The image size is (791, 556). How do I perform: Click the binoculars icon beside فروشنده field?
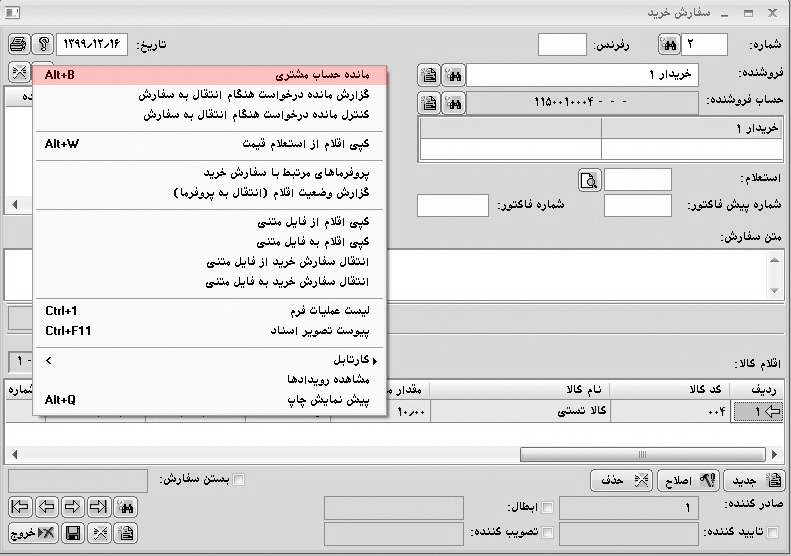(x=454, y=75)
